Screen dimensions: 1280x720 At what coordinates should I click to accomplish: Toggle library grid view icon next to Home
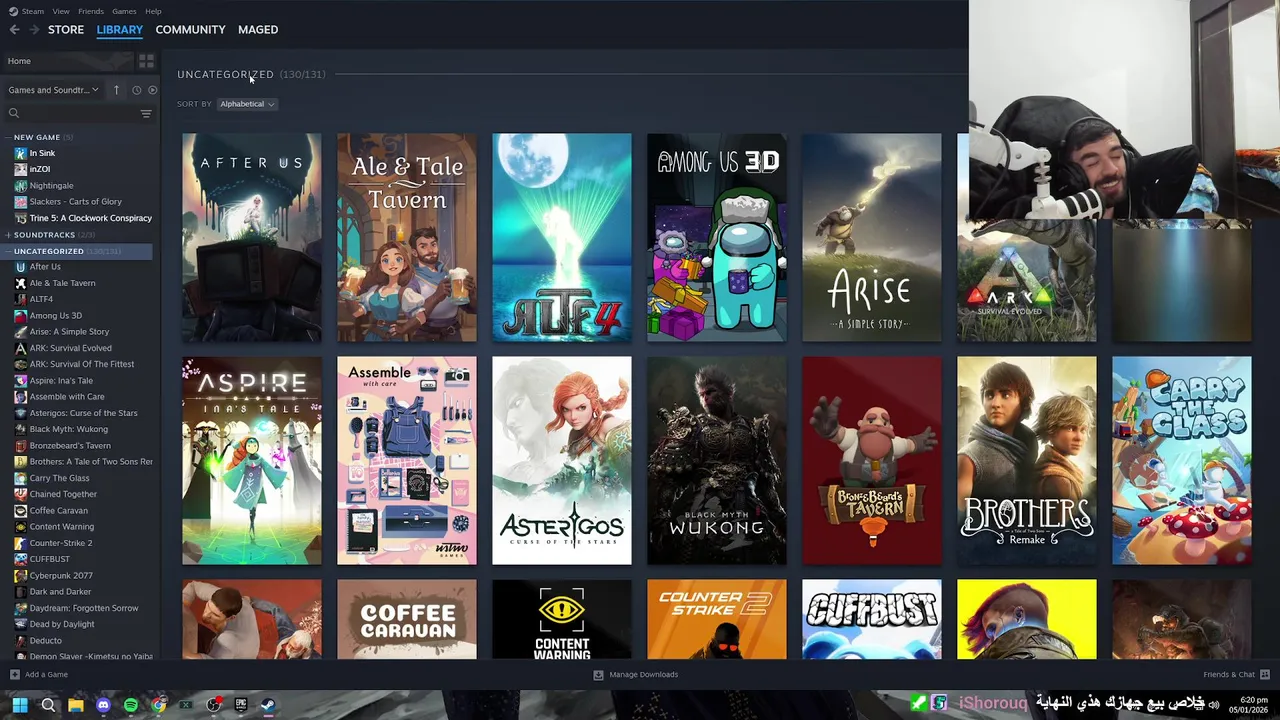[x=146, y=61]
